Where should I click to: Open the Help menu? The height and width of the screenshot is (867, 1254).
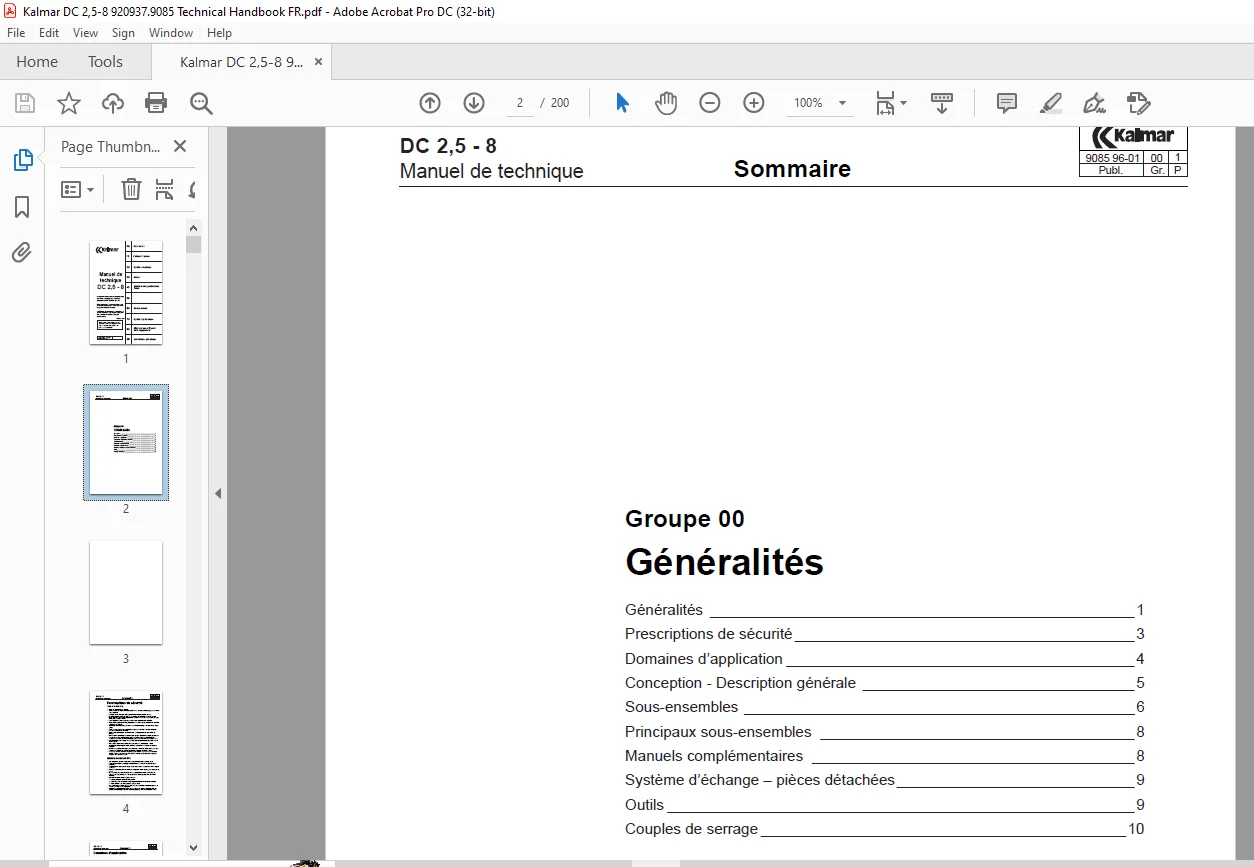219,33
